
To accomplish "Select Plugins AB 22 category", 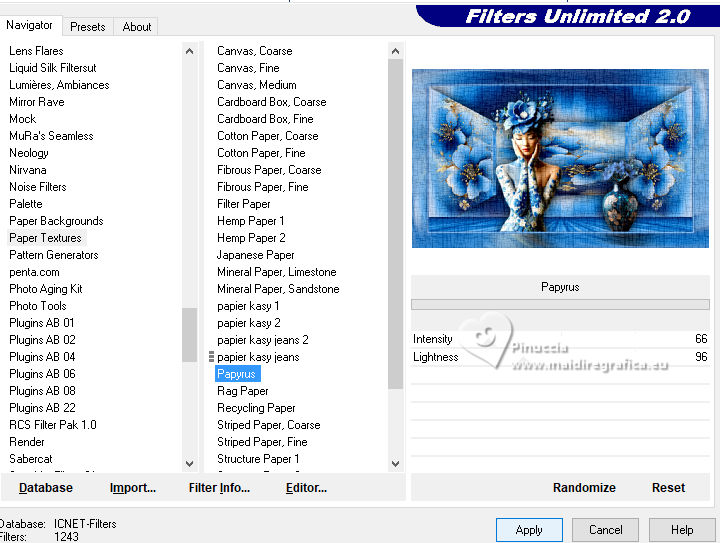I will (42, 408).
